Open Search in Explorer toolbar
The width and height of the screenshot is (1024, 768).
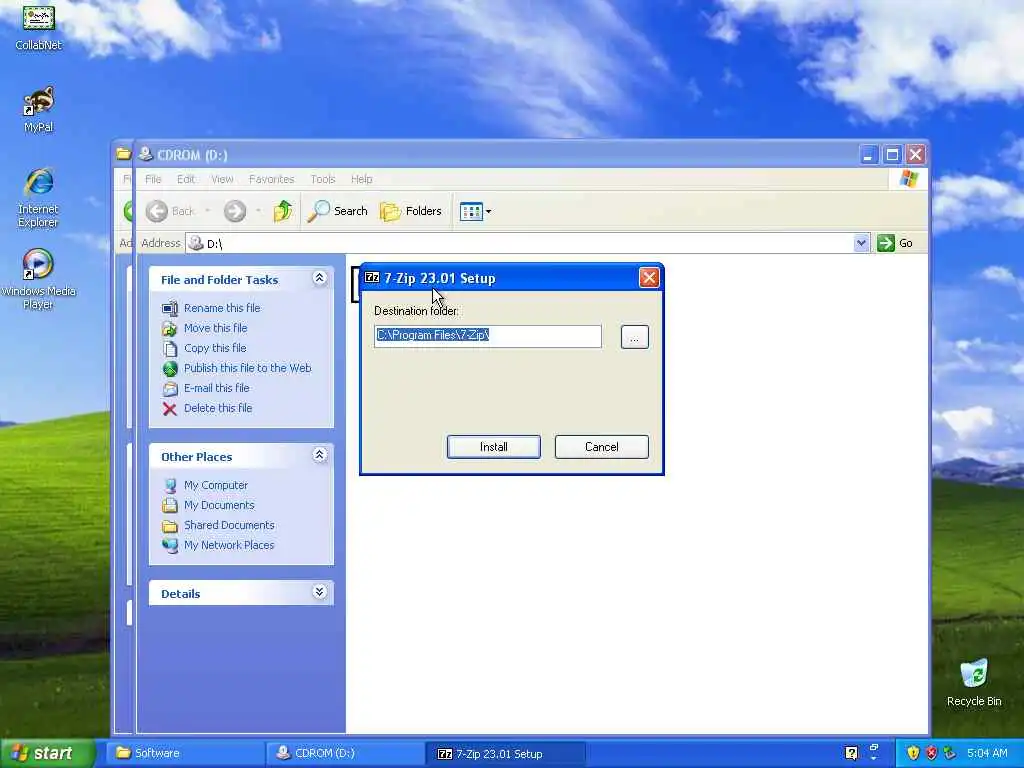click(x=337, y=211)
